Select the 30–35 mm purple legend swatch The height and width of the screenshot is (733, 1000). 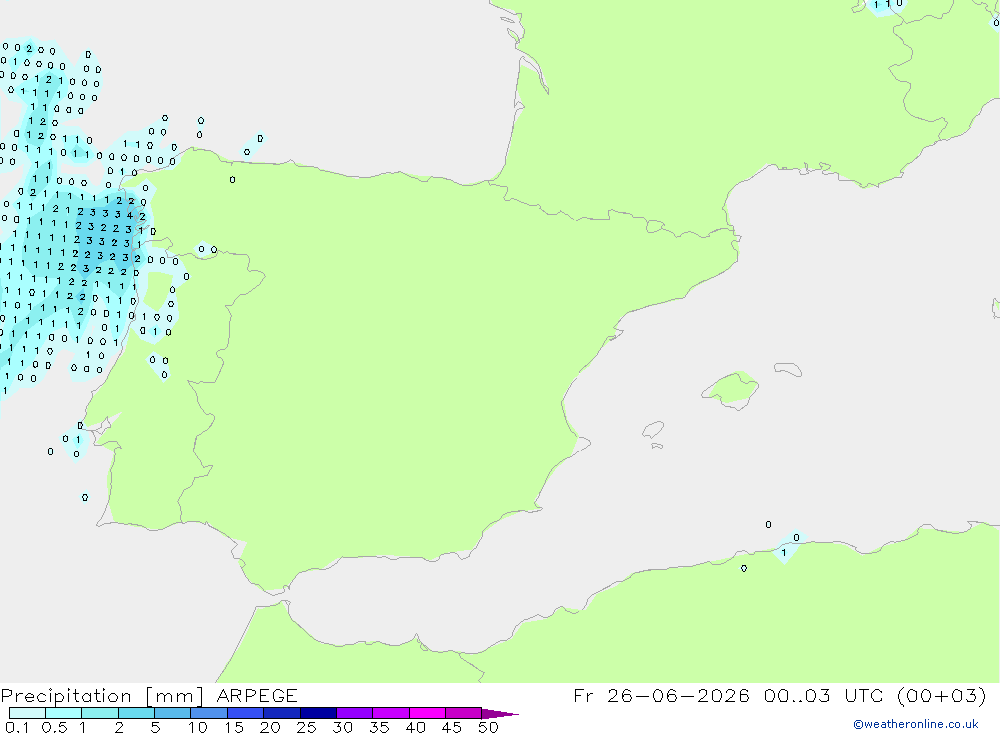coord(355,713)
